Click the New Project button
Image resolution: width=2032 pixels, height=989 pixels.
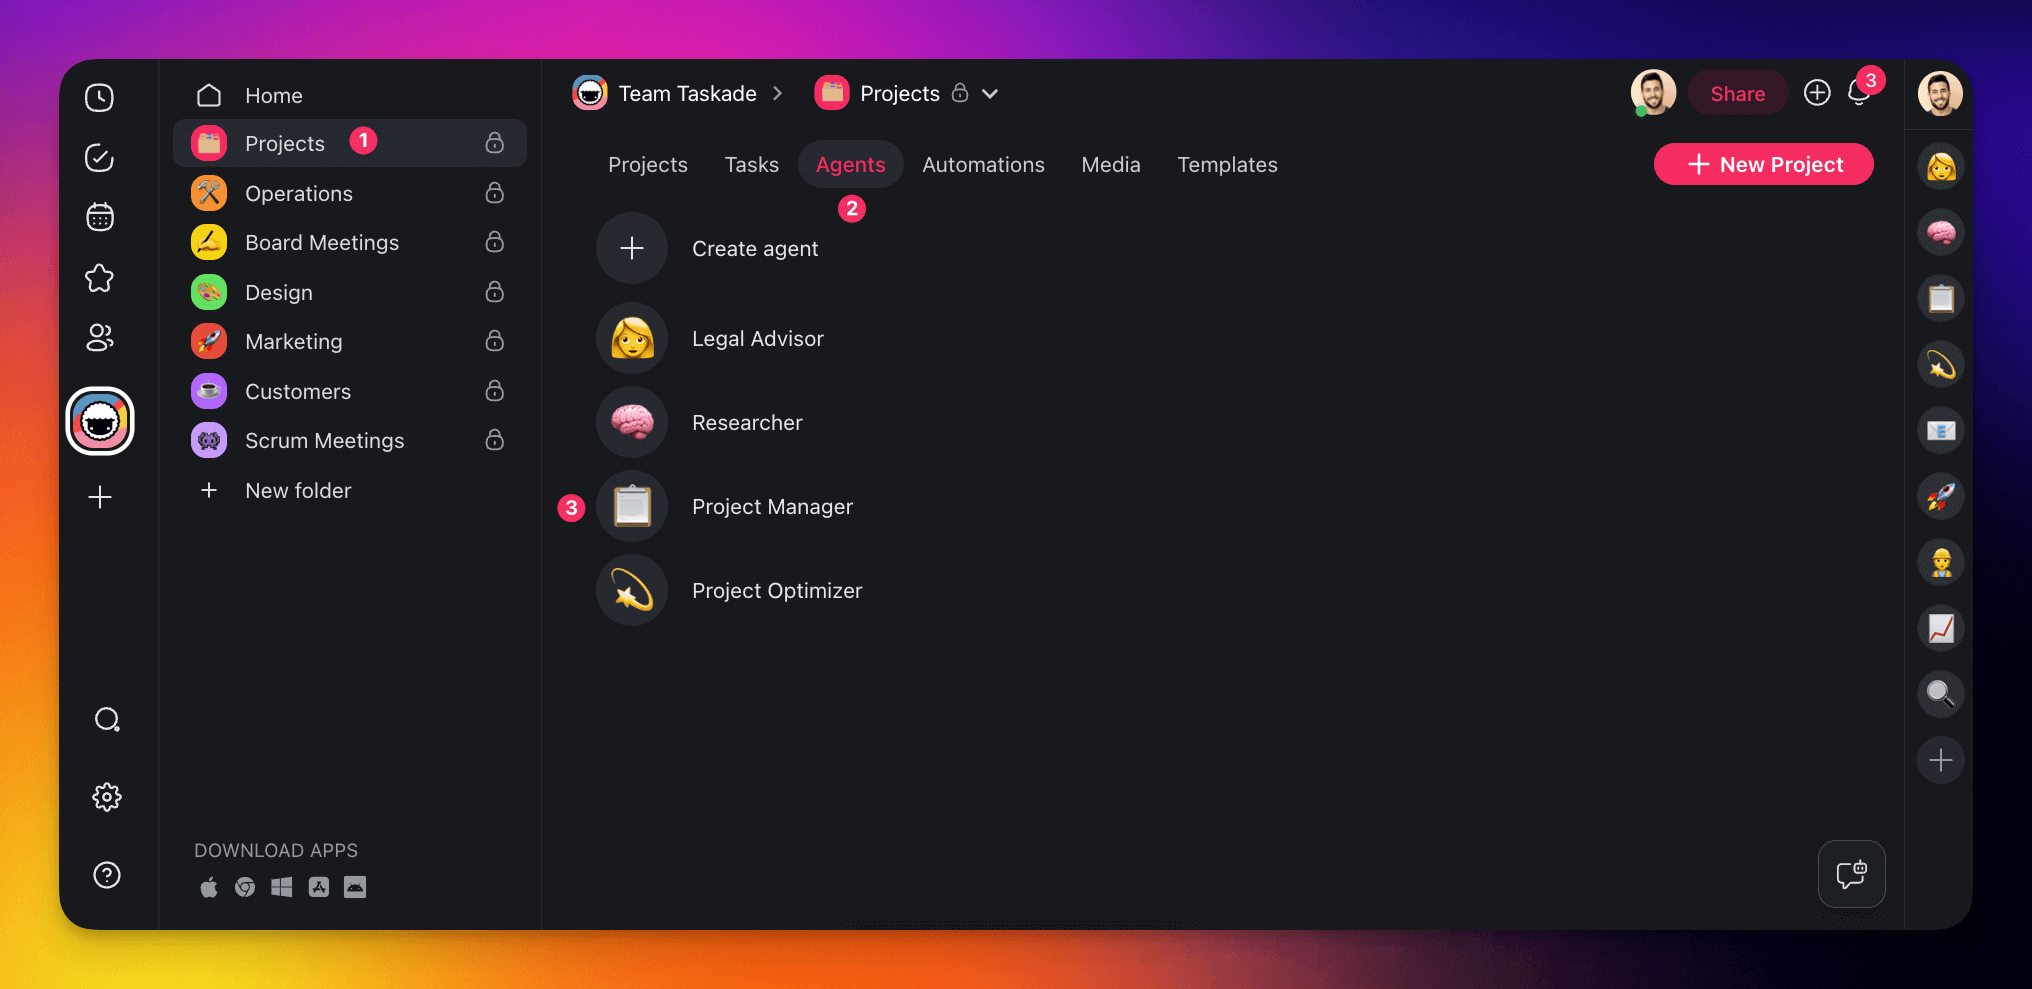pos(1763,165)
